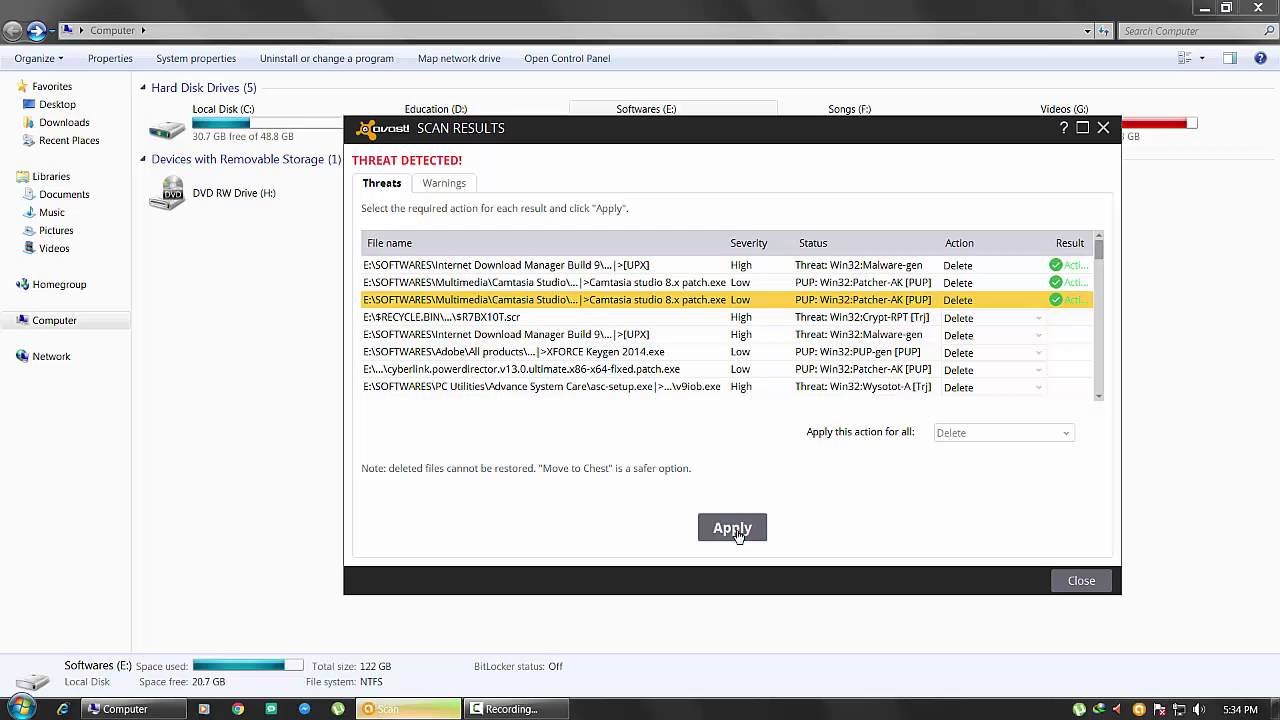Open 'Apply this action for all' dropdown

[x=1004, y=433]
